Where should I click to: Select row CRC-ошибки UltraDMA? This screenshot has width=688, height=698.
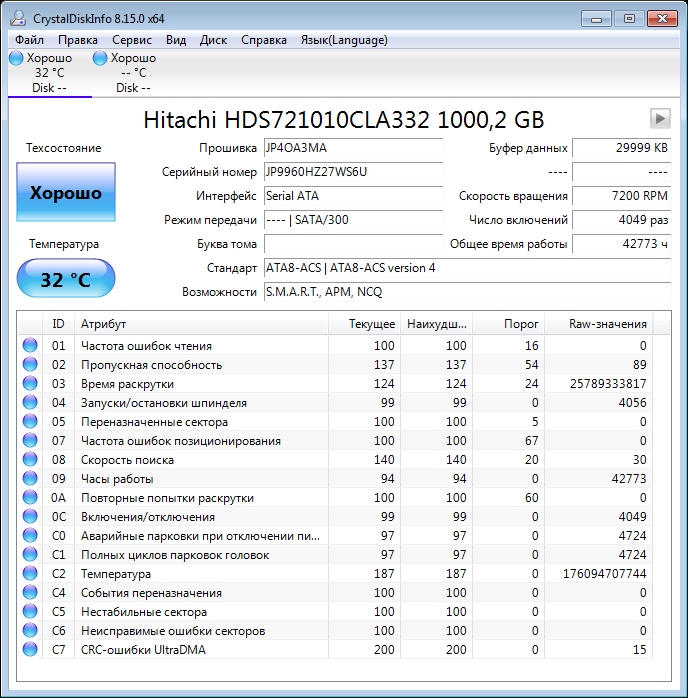(336, 649)
